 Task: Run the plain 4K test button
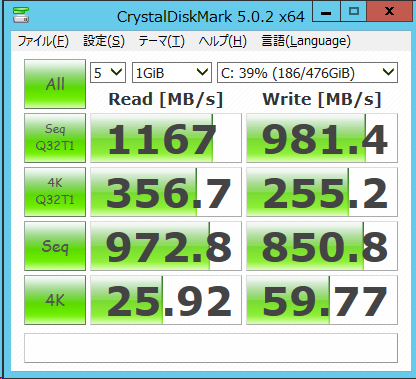[x=55, y=300]
